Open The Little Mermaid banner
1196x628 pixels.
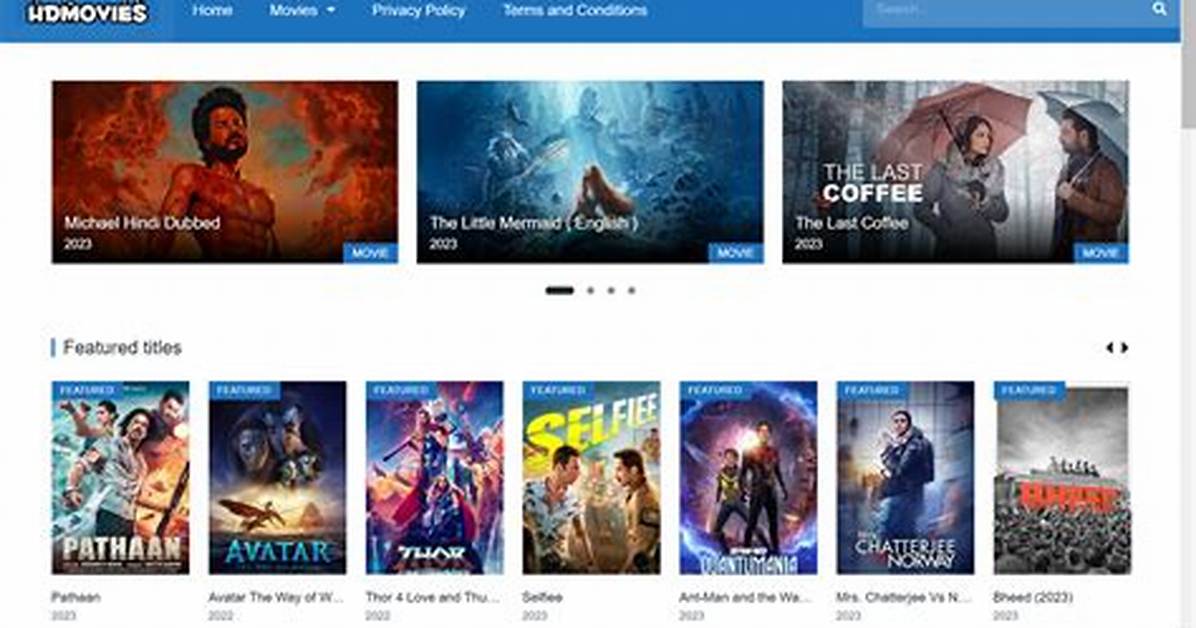pyautogui.click(x=590, y=172)
